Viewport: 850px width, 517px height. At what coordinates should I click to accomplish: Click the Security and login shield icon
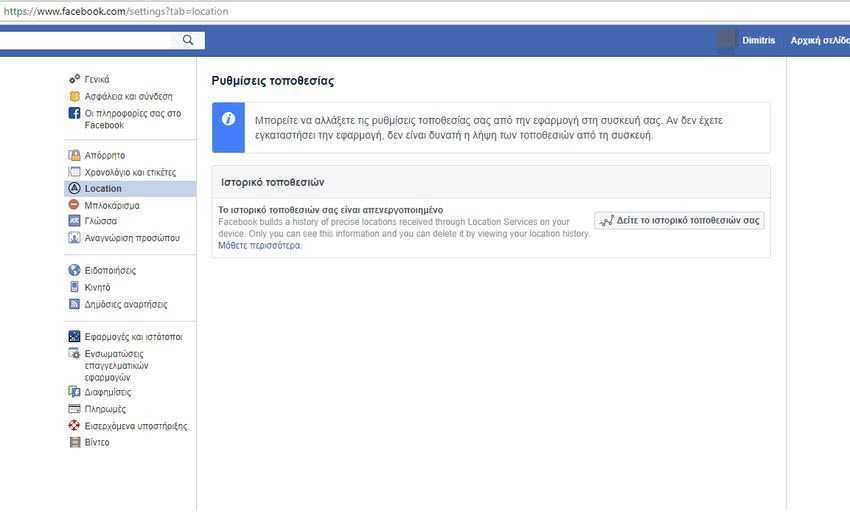click(74, 96)
